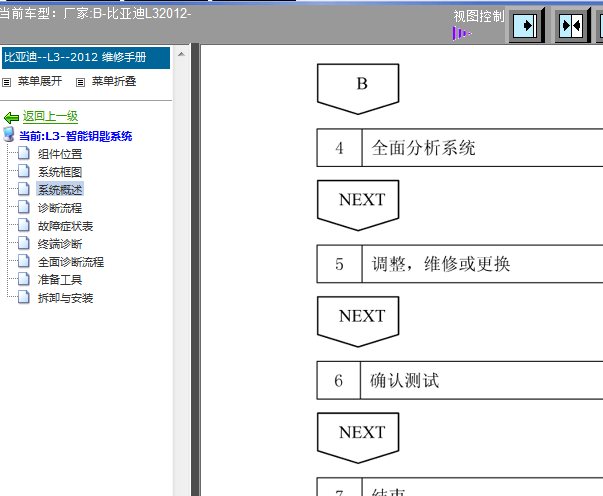Screen dimensions: 603x496
Task: Click the vertical panel splitter bar
Action: tap(195, 270)
